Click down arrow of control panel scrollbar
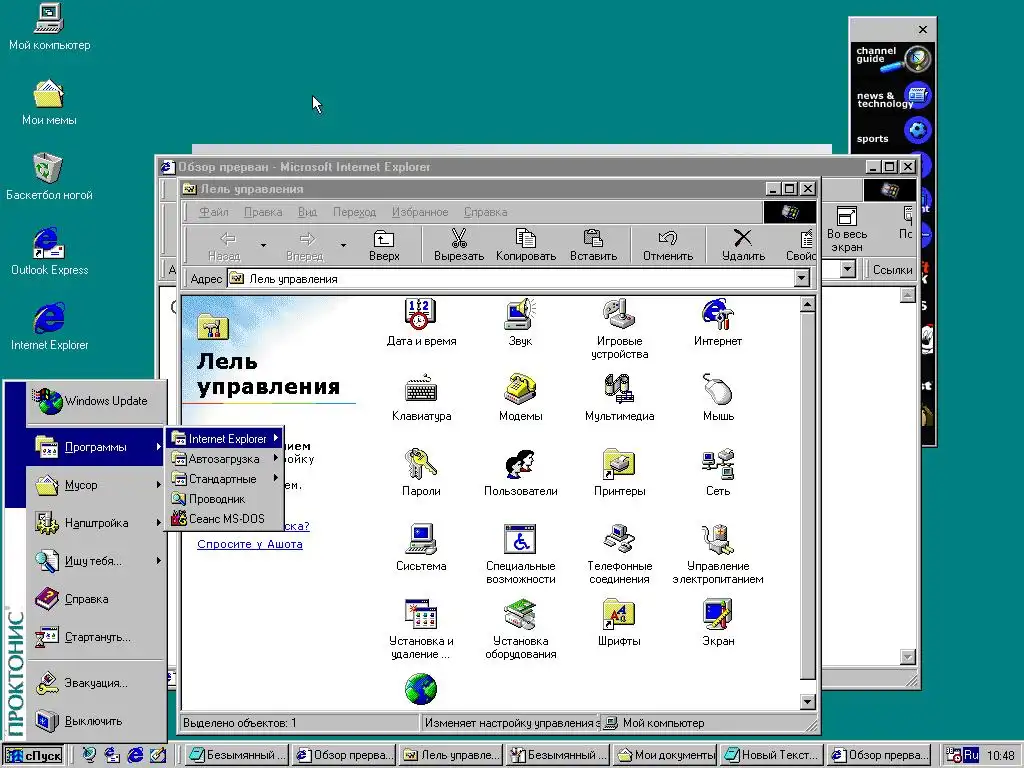 (808, 702)
